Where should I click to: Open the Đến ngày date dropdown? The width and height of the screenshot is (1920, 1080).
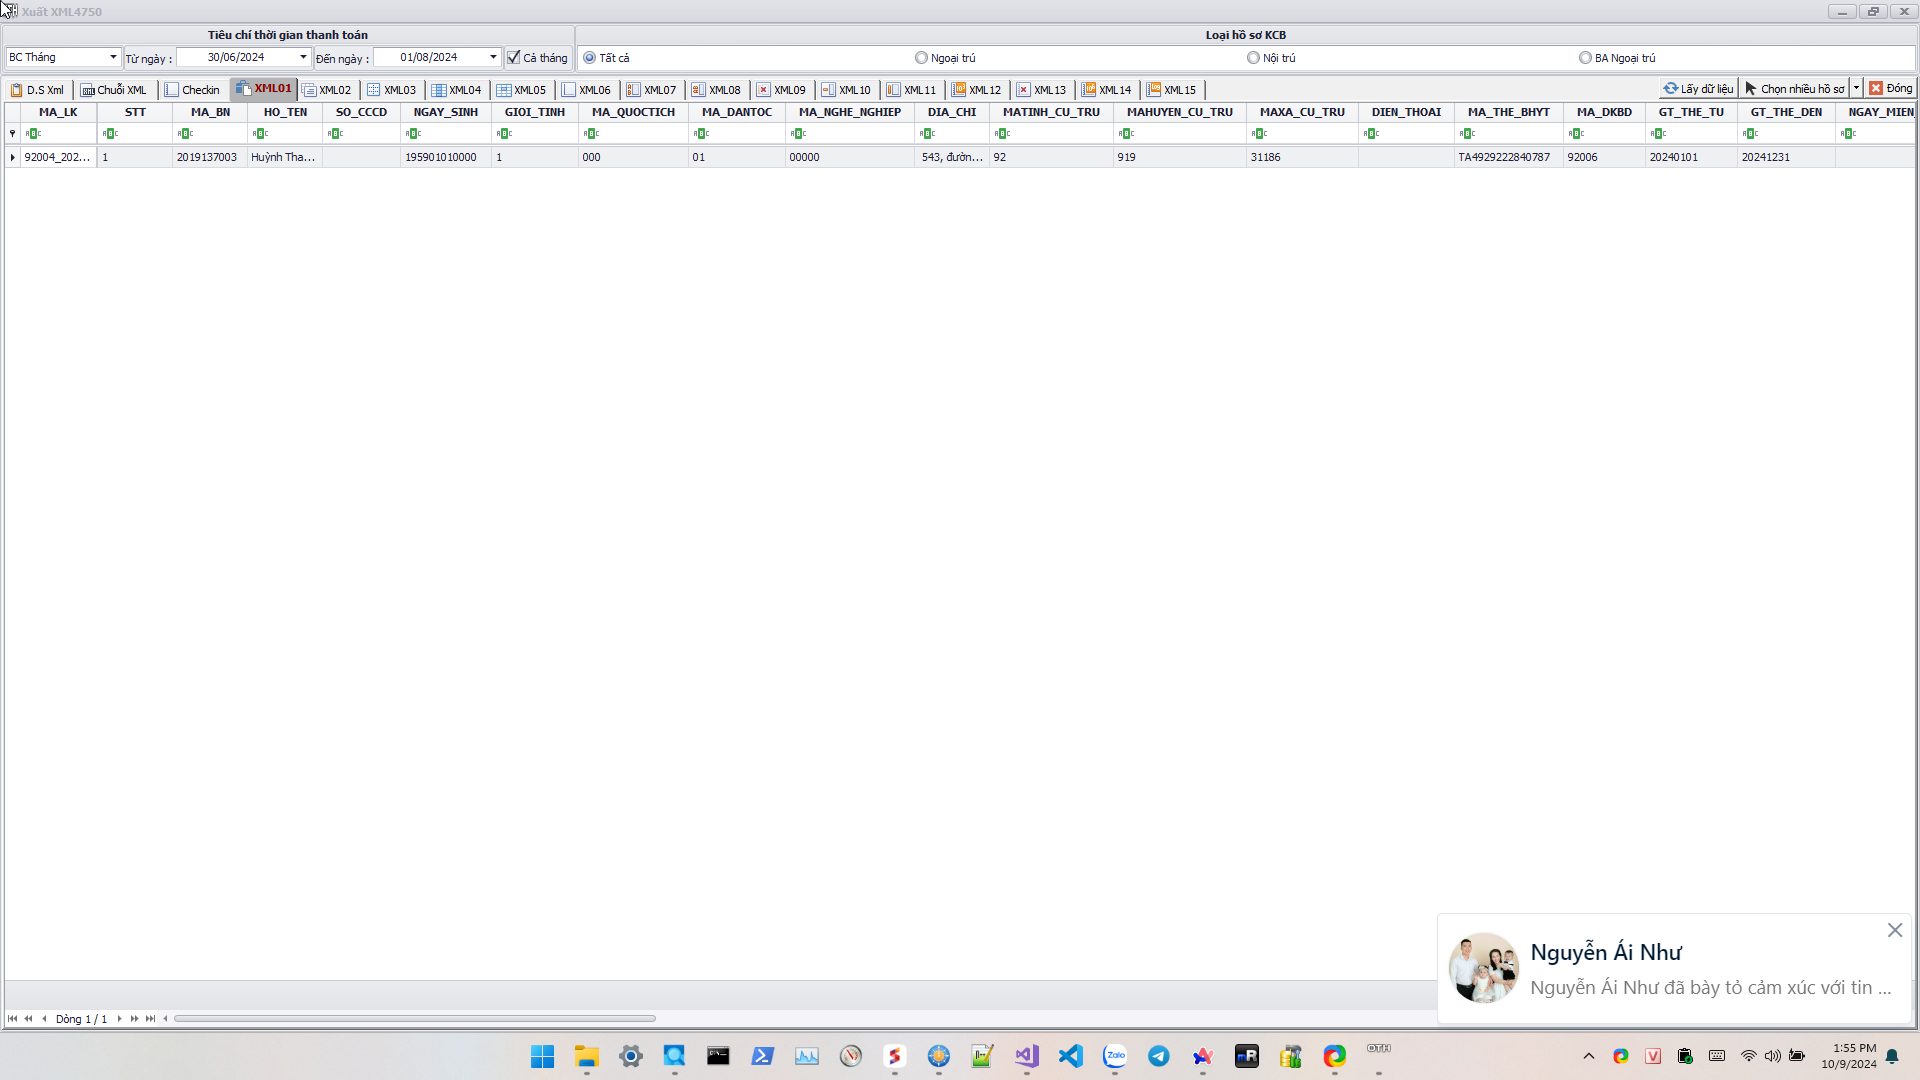coord(493,58)
